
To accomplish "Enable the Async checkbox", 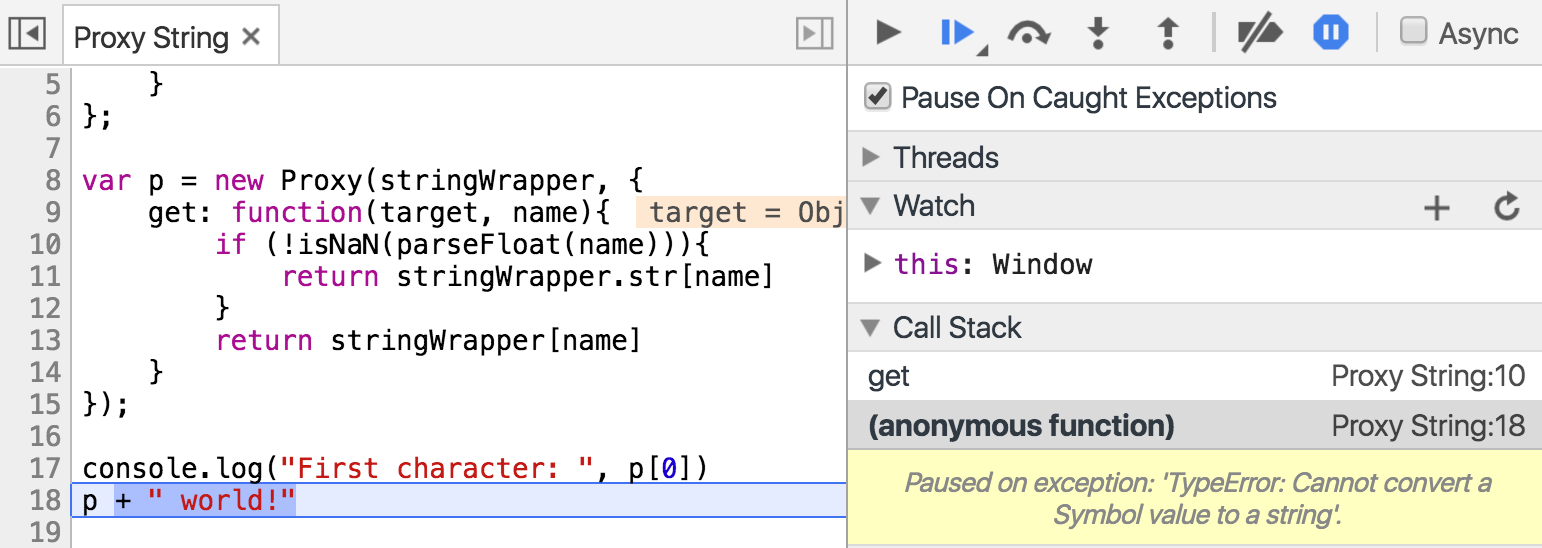I will pyautogui.click(x=1413, y=31).
